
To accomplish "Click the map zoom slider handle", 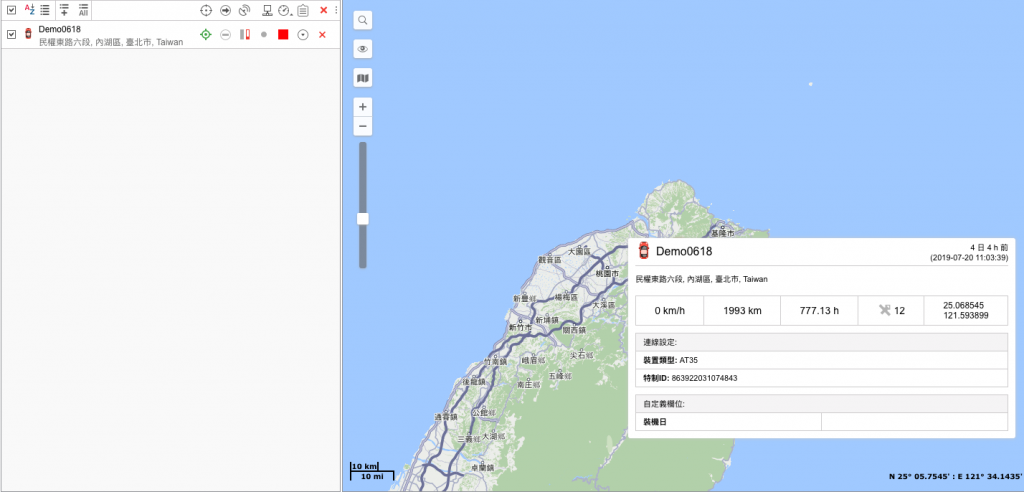I will 363,218.
